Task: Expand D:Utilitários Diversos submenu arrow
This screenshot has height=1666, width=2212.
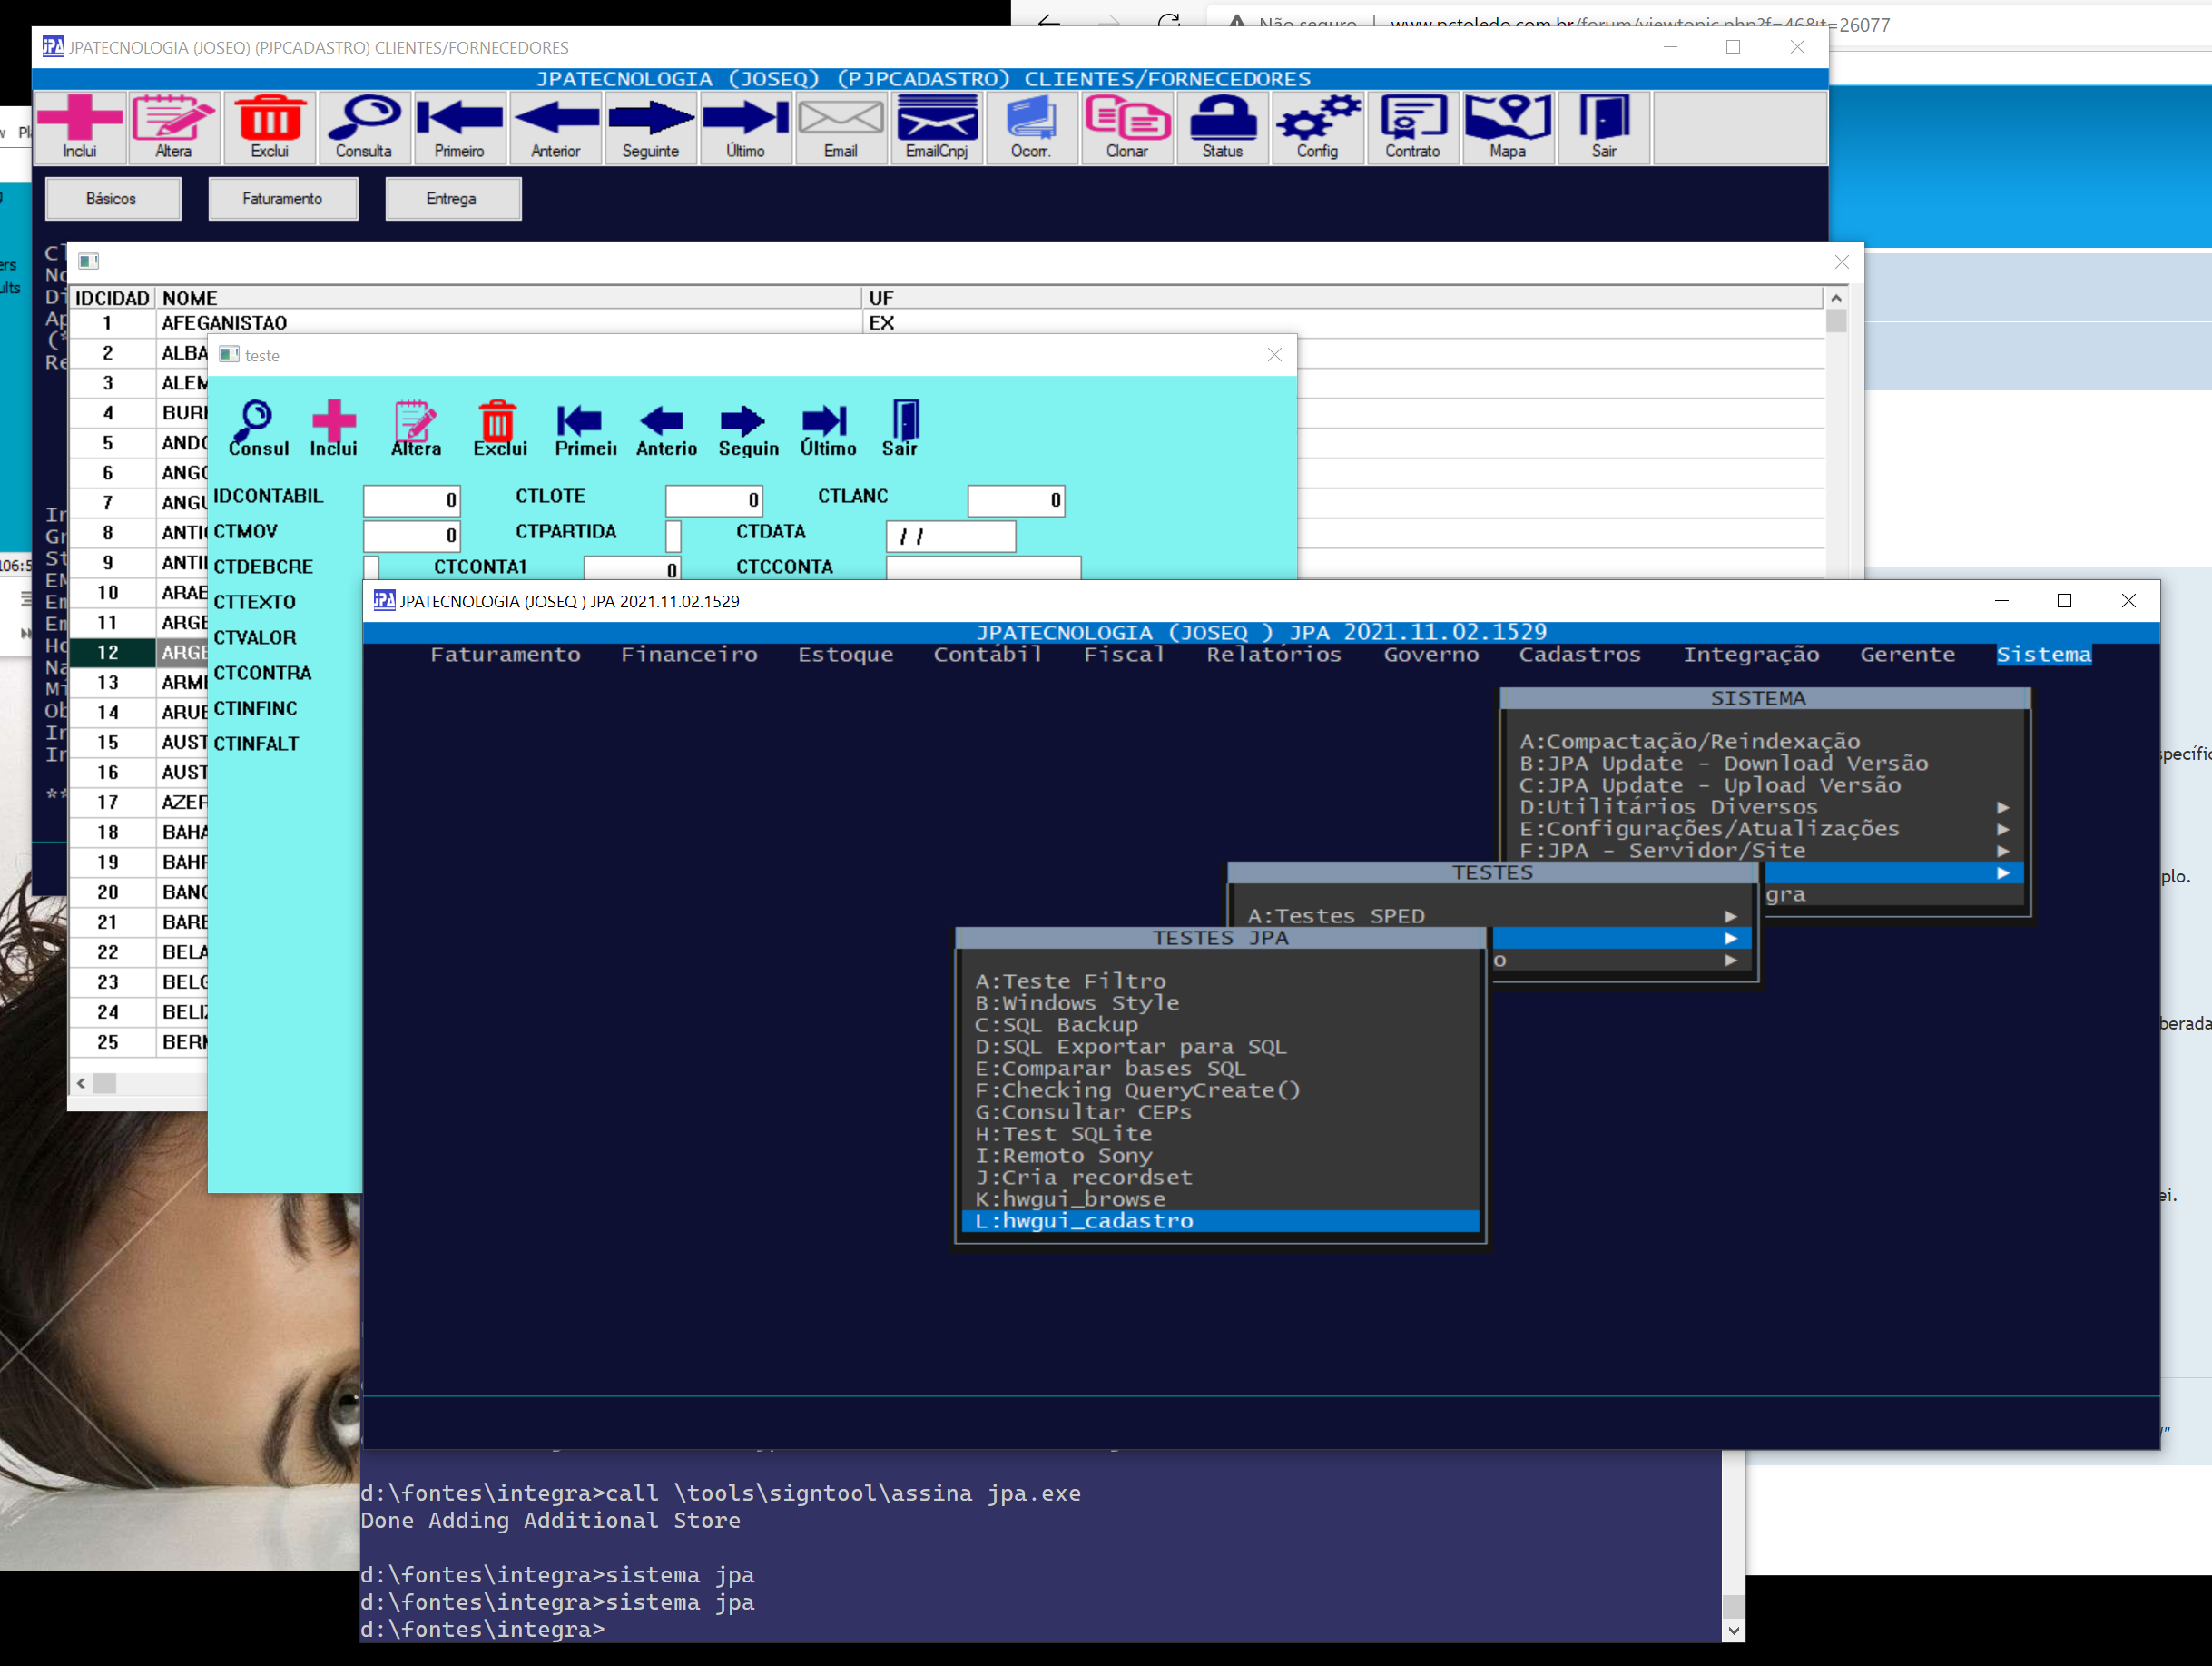Action: [x=2002, y=807]
